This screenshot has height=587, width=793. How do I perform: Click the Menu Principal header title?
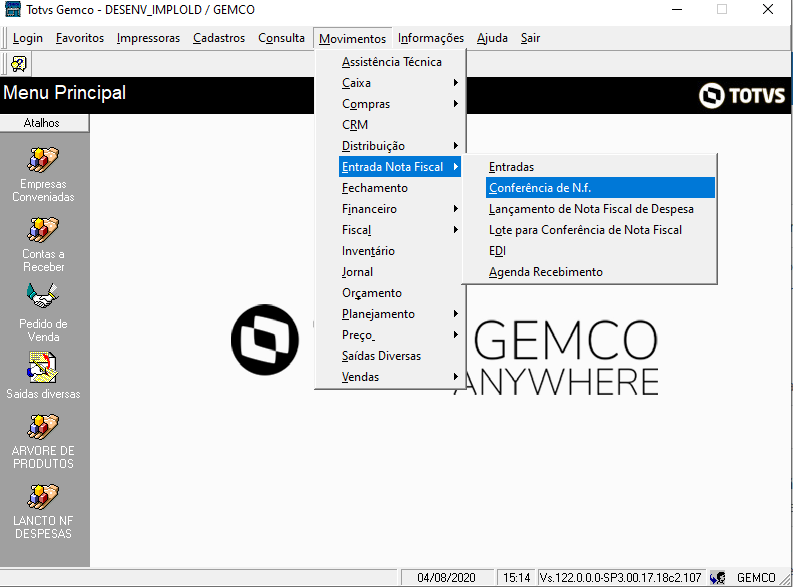coord(65,93)
